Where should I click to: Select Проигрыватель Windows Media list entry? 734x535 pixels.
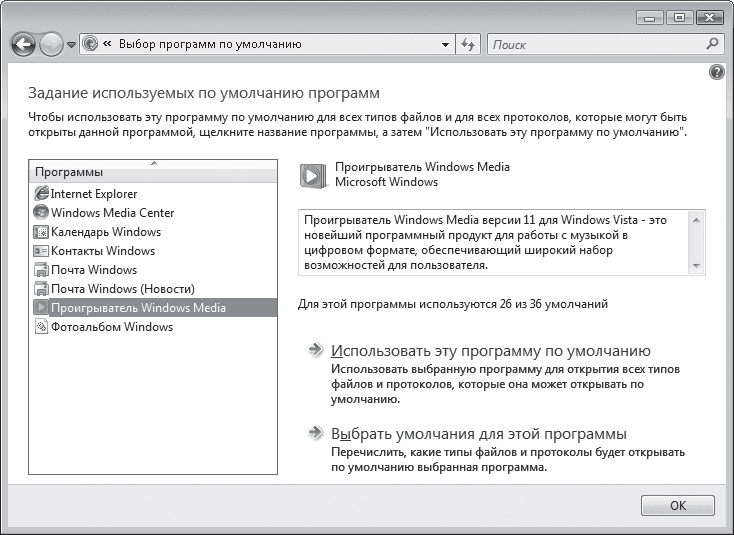click(x=138, y=308)
